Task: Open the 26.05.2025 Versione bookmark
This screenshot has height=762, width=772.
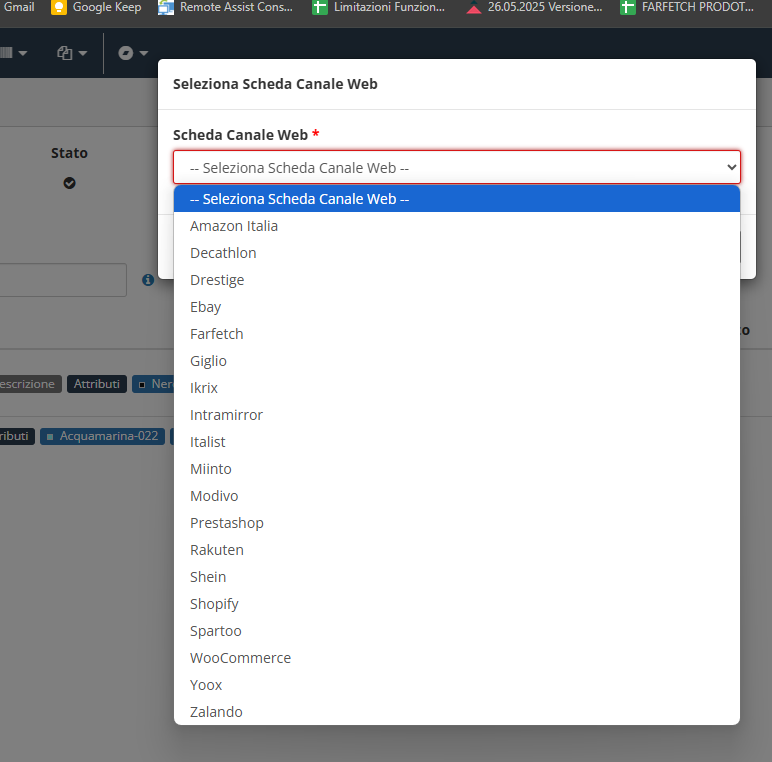Action: tap(534, 7)
